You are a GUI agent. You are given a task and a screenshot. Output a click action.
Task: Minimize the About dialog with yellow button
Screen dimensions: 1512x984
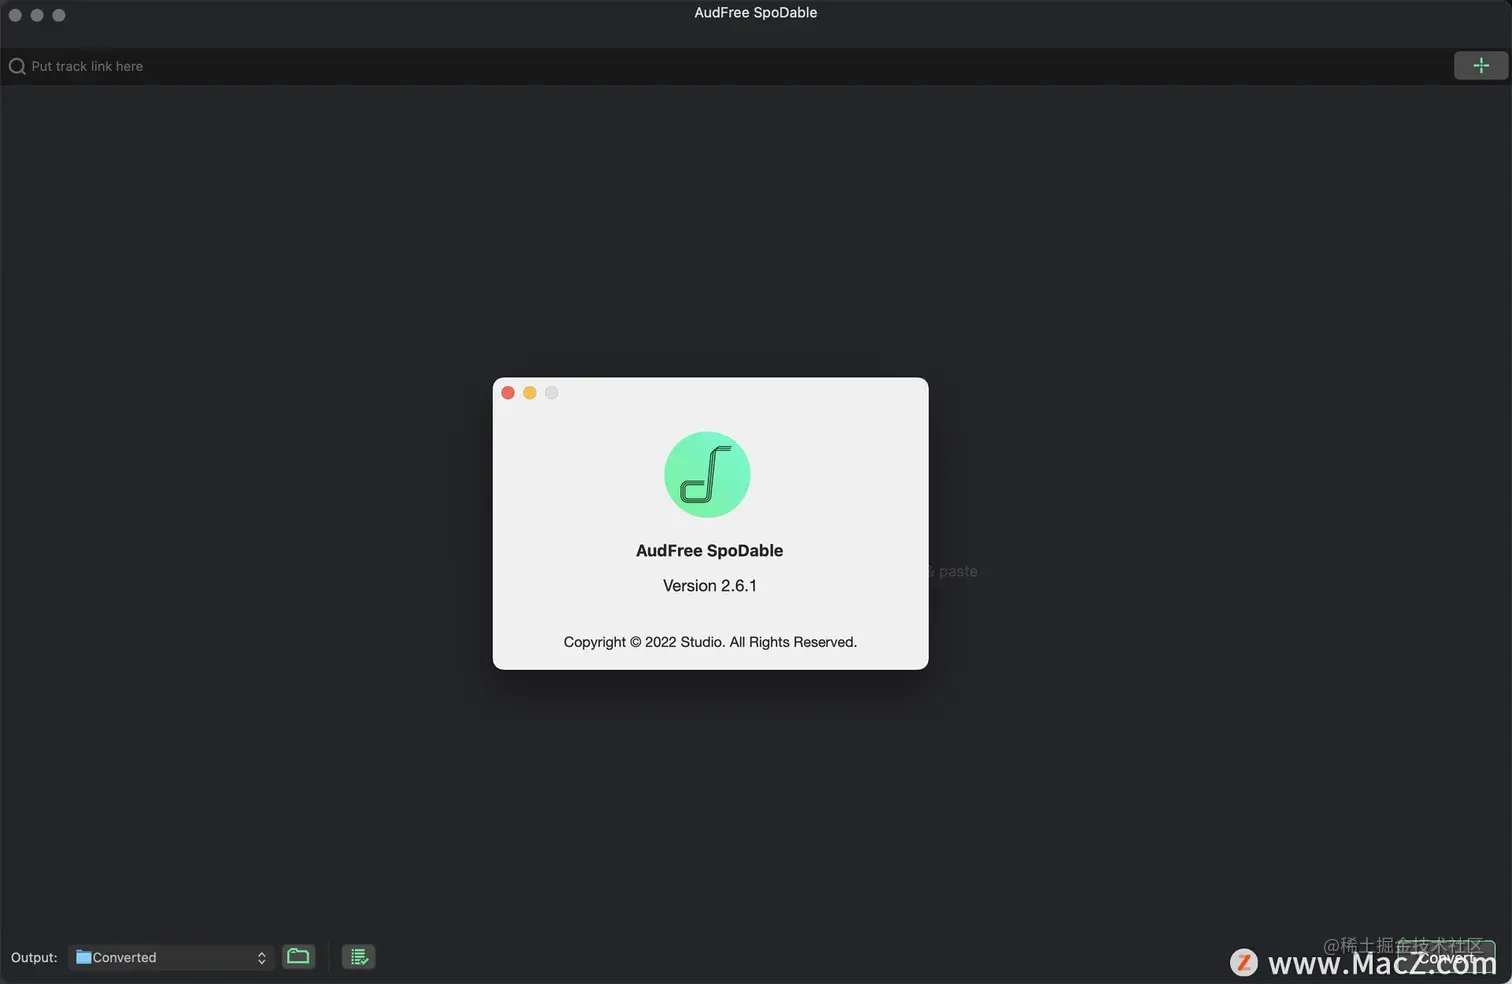(x=530, y=393)
